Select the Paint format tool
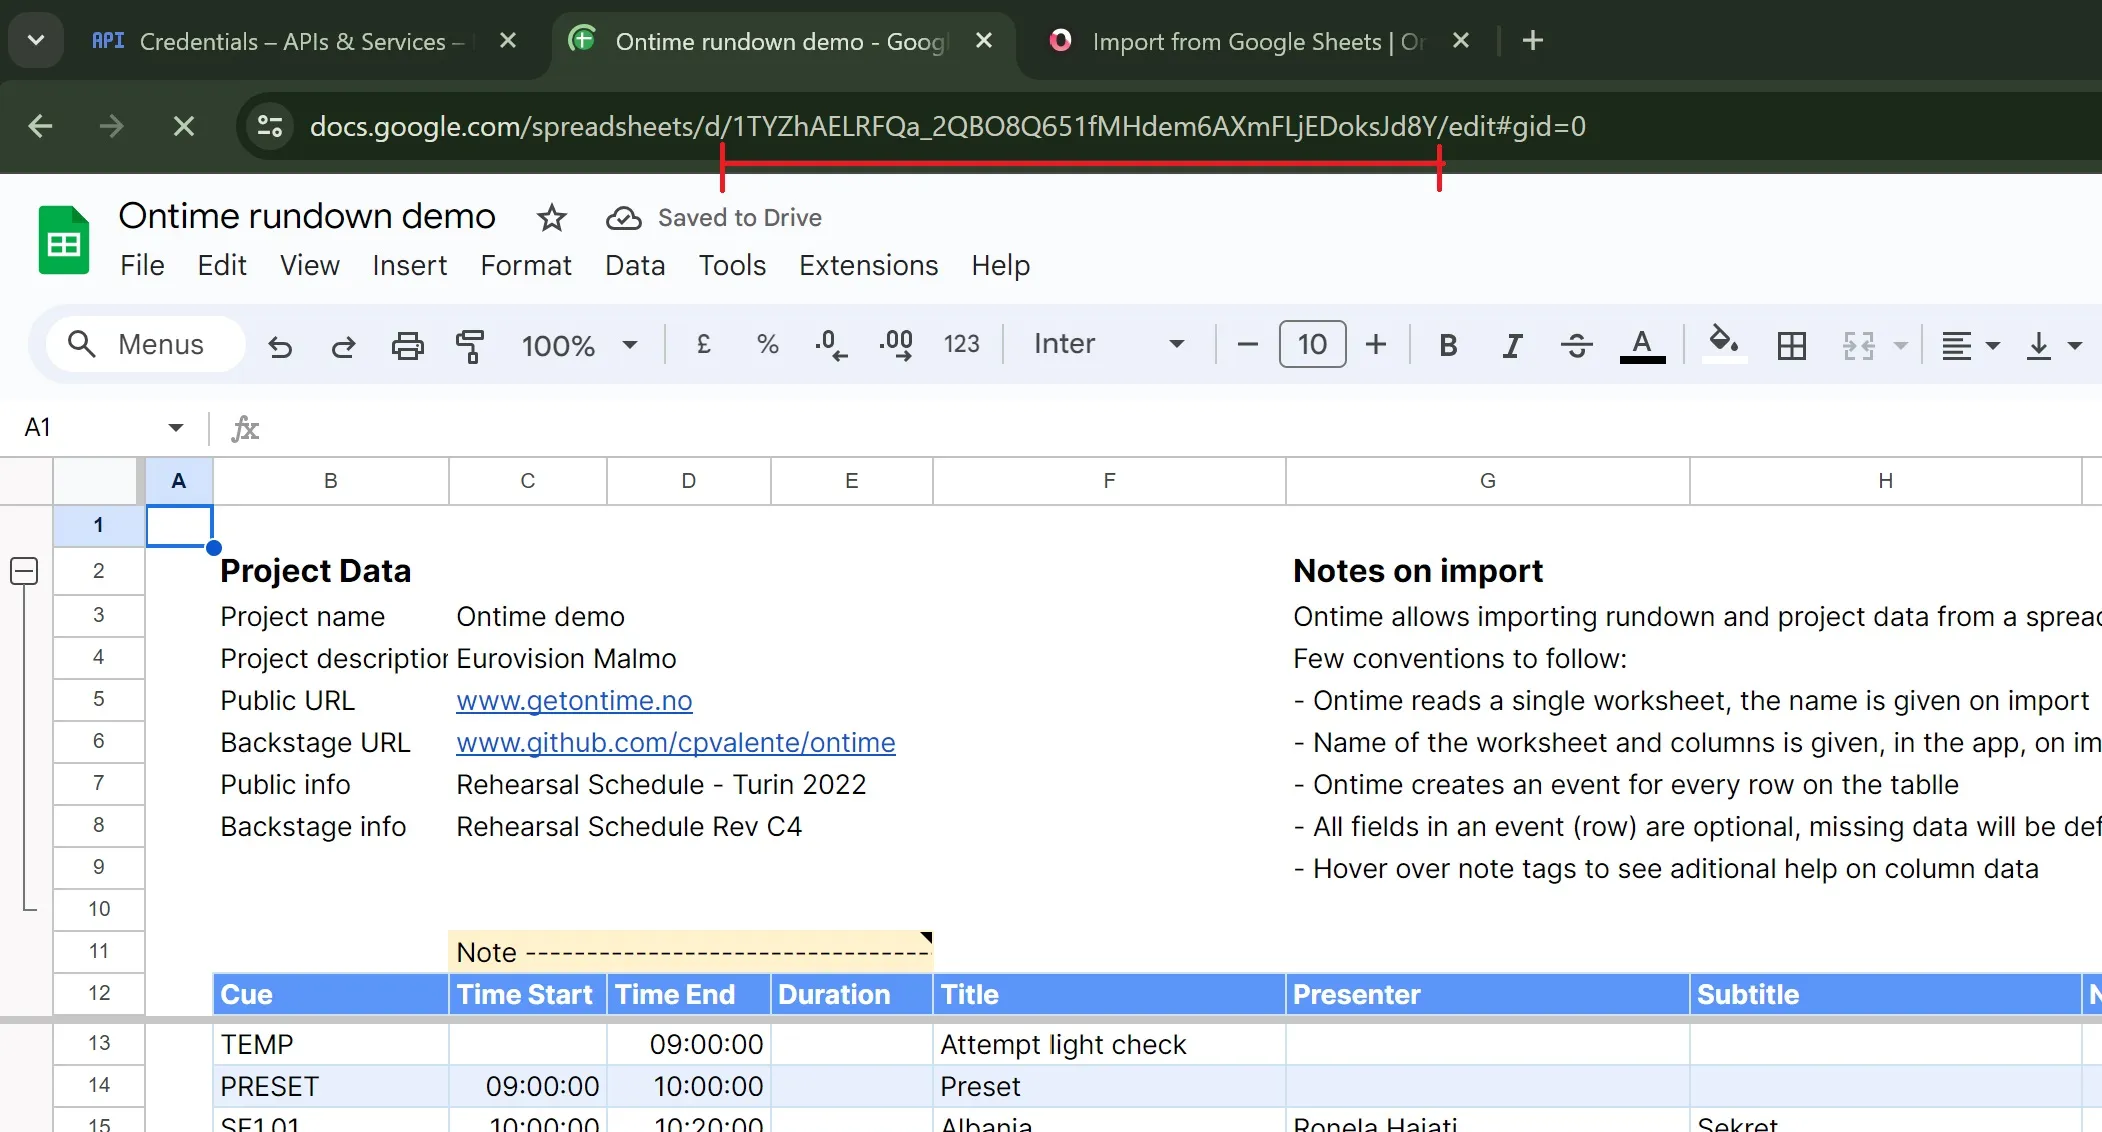2102x1132 pixels. pyautogui.click(x=469, y=346)
